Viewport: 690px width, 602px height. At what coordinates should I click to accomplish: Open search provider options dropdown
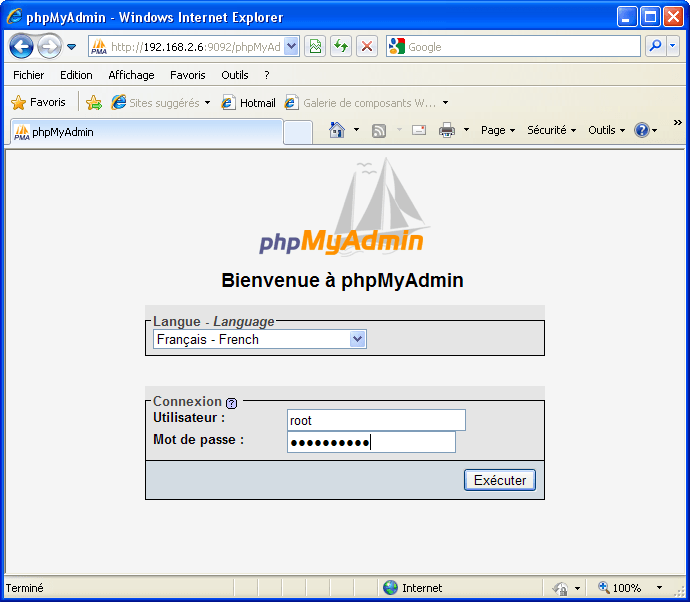673,46
